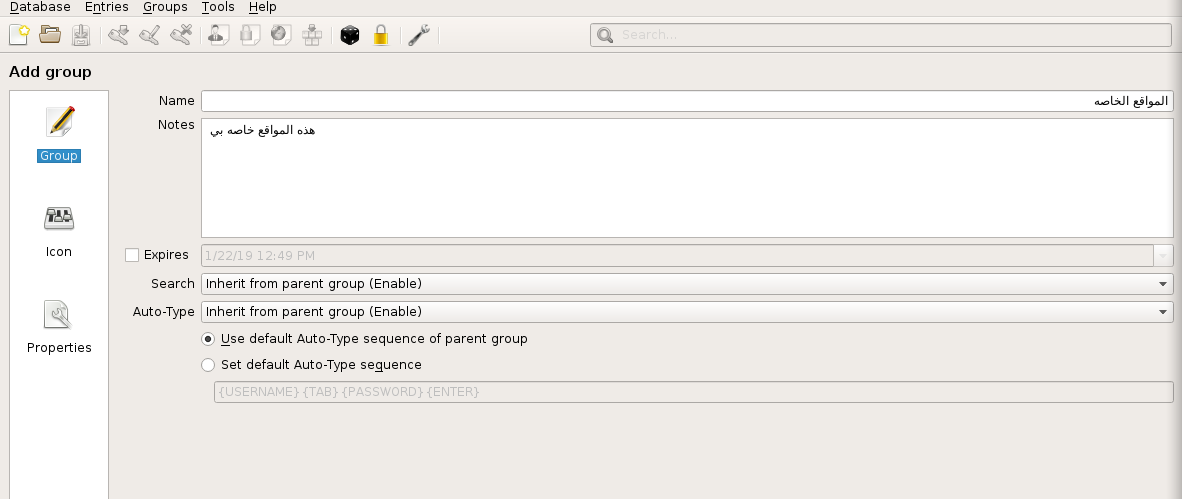Image resolution: width=1182 pixels, height=499 pixels.
Task: Enable the Expires checkbox
Action: click(132, 255)
